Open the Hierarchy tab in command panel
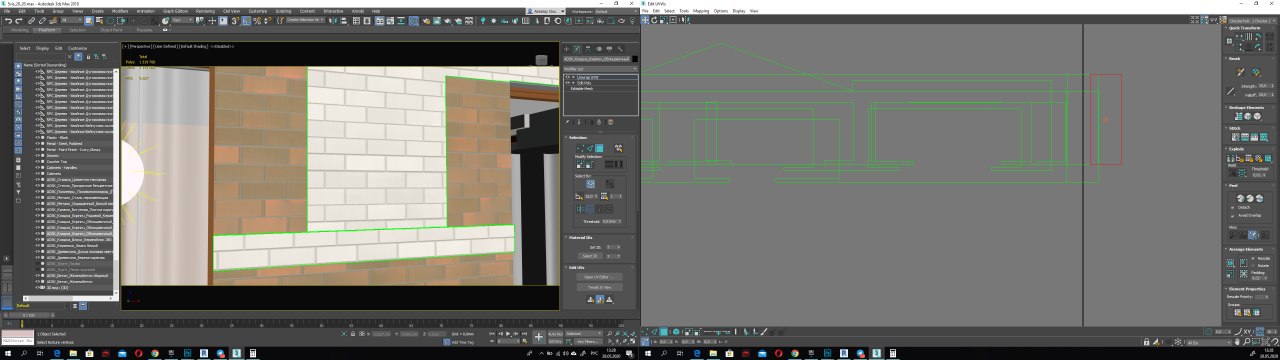This screenshot has height=360, width=1280. [588, 48]
